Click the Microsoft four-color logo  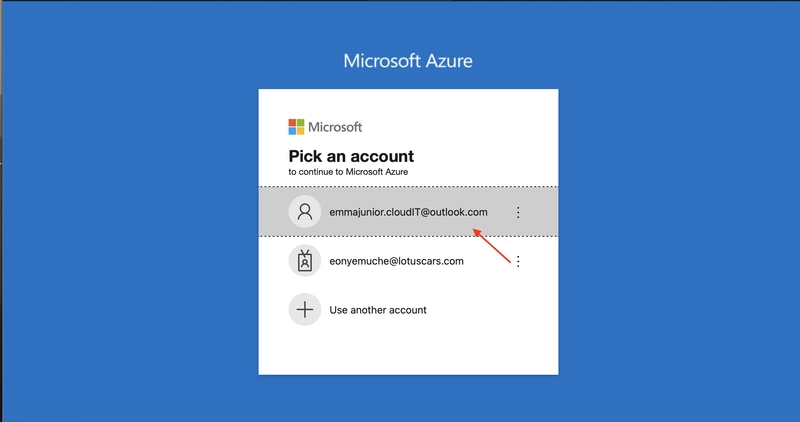(x=296, y=127)
